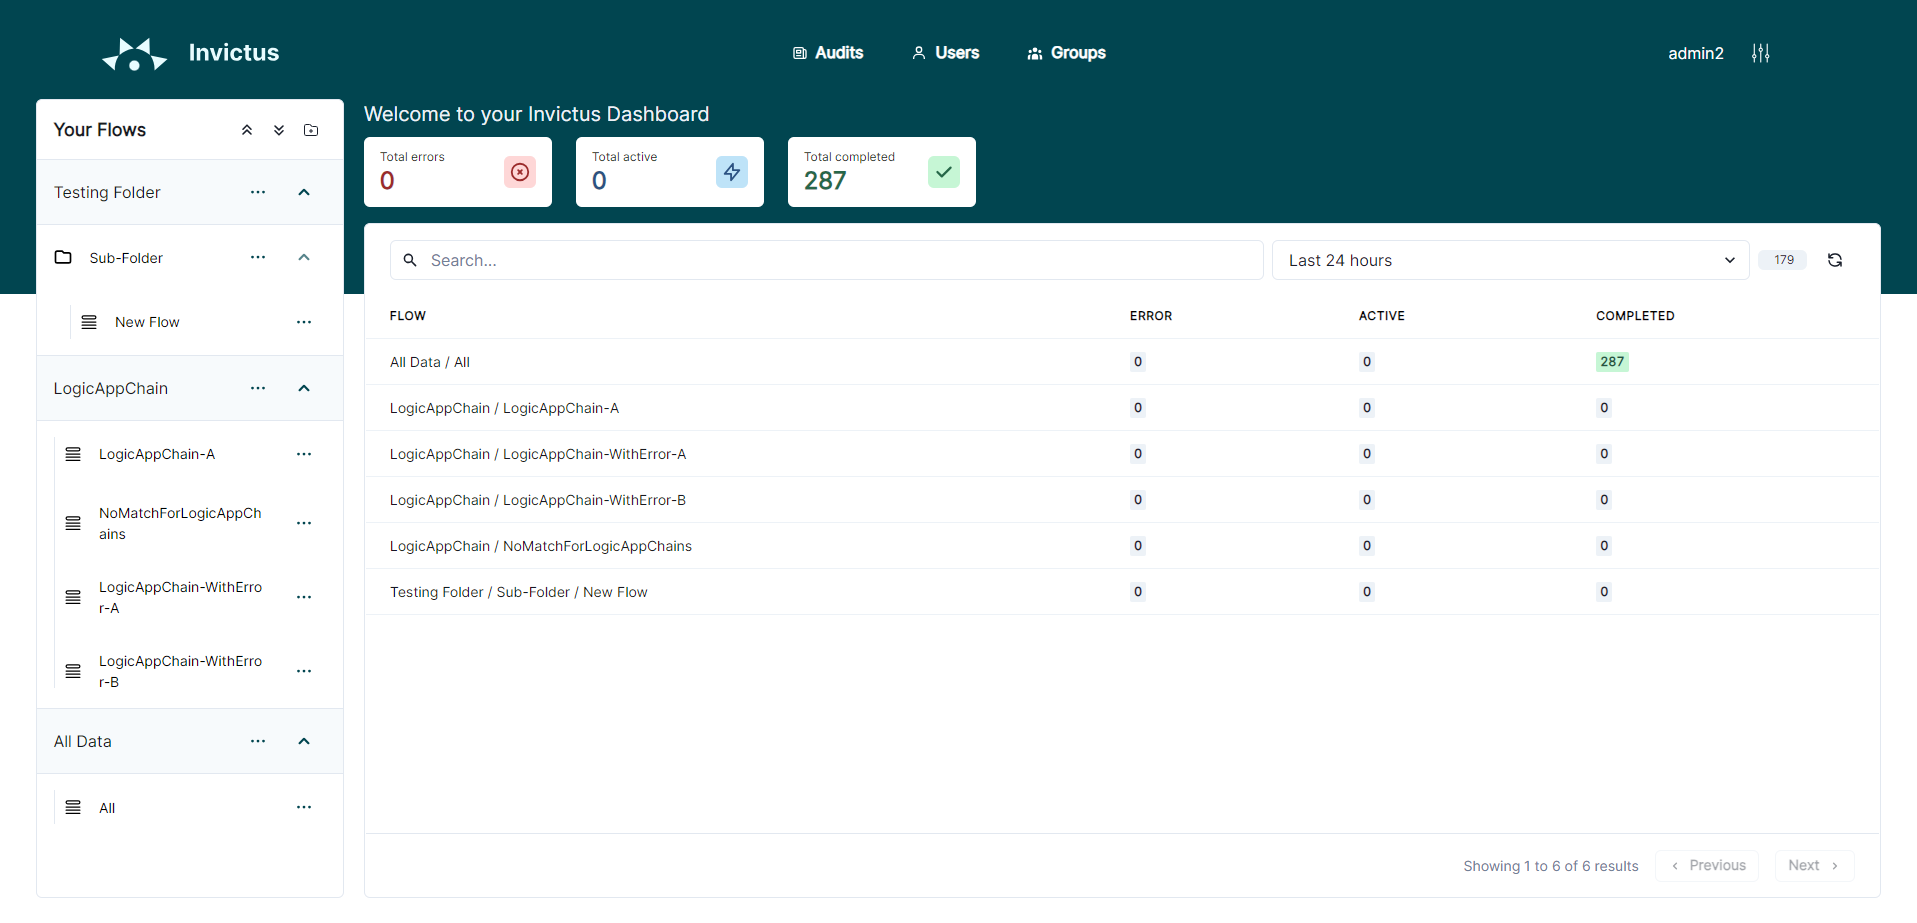Image resolution: width=1917 pixels, height=923 pixels.
Task: Collapse the All Data folder
Action: click(x=304, y=741)
